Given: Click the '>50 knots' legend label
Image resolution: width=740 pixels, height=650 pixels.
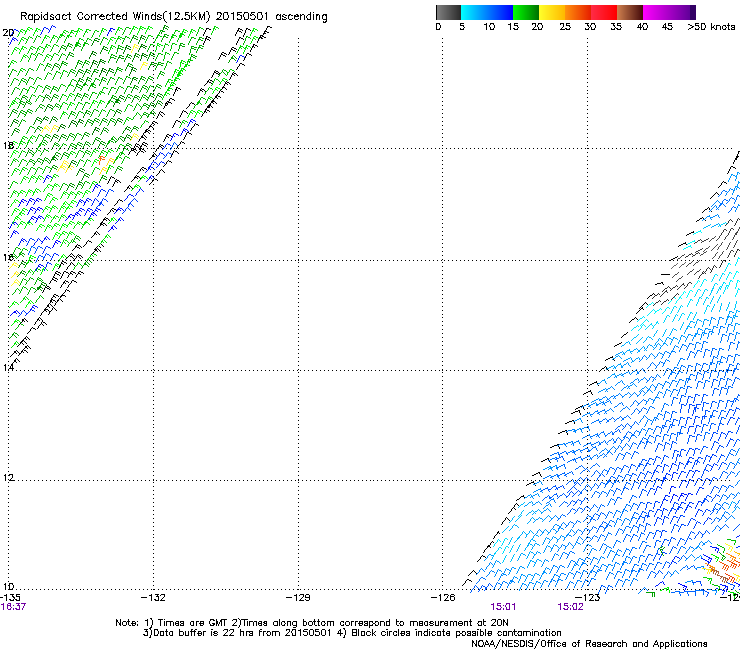Looking at the screenshot, I should point(711,27).
